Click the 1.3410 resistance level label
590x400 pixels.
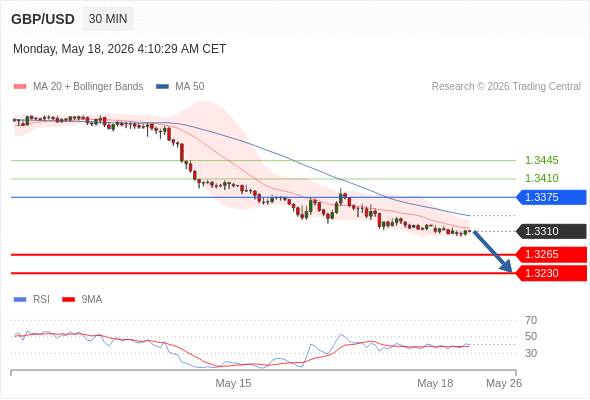click(x=541, y=178)
